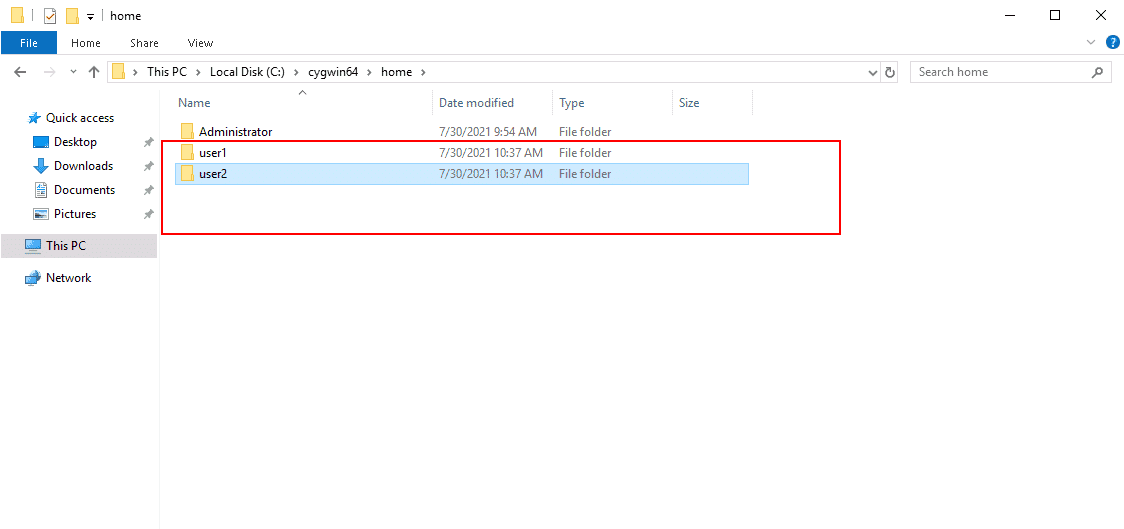Image resolution: width=1124 pixels, height=529 pixels.
Task: Click Local Disk (C:) in address breadcrumb
Action: [x=247, y=72]
